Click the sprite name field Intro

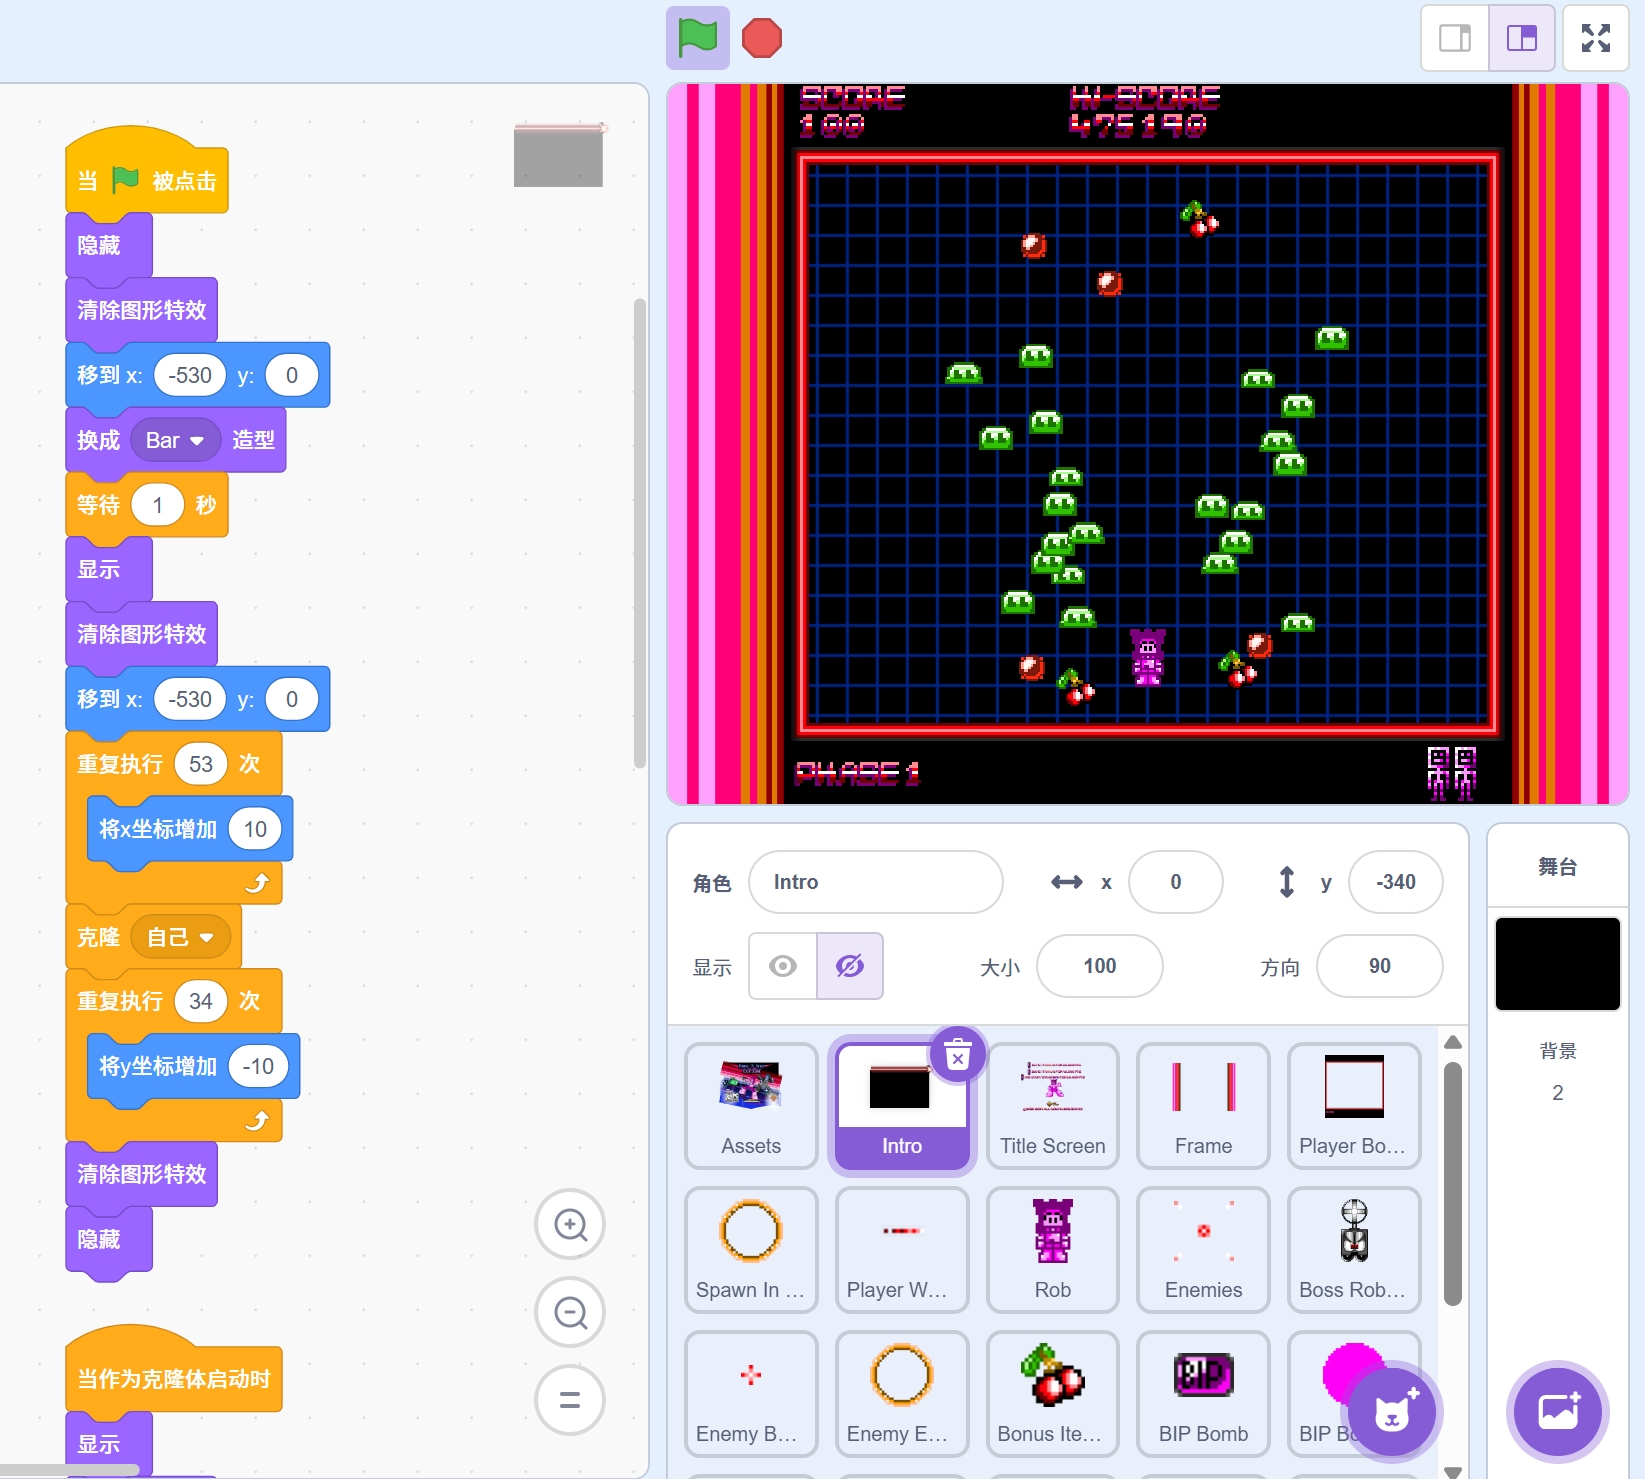pos(875,882)
